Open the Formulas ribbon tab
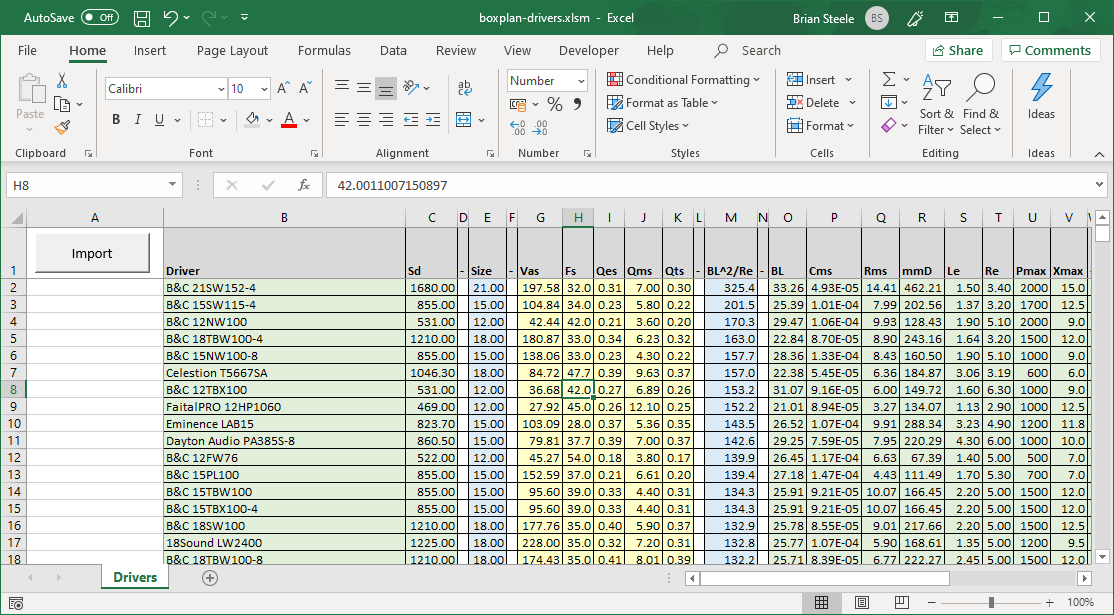1114x615 pixels. coord(324,50)
